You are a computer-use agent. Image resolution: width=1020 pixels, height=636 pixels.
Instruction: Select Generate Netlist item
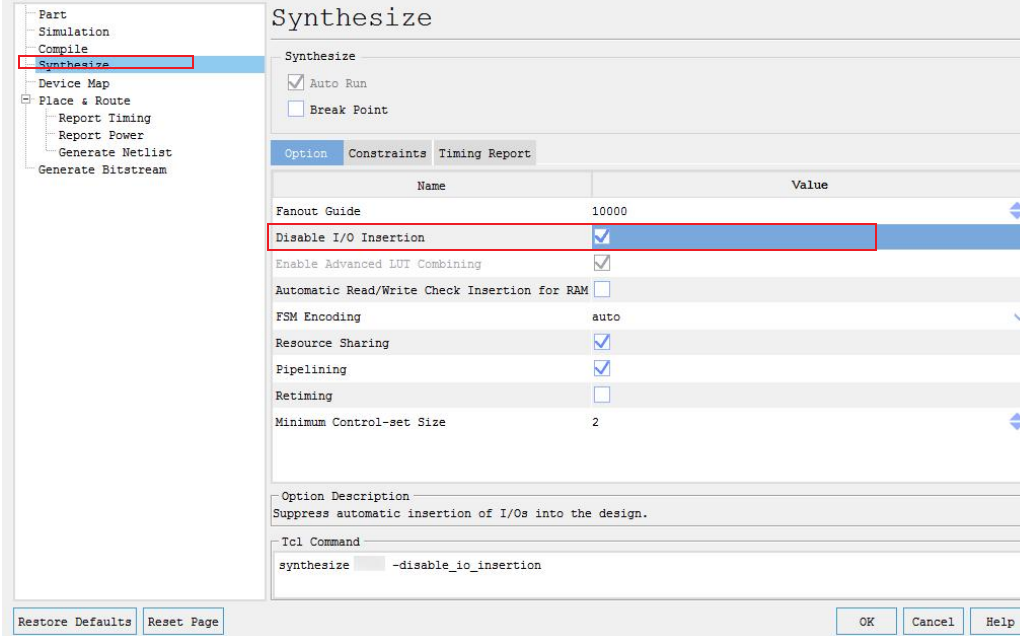point(115,152)
